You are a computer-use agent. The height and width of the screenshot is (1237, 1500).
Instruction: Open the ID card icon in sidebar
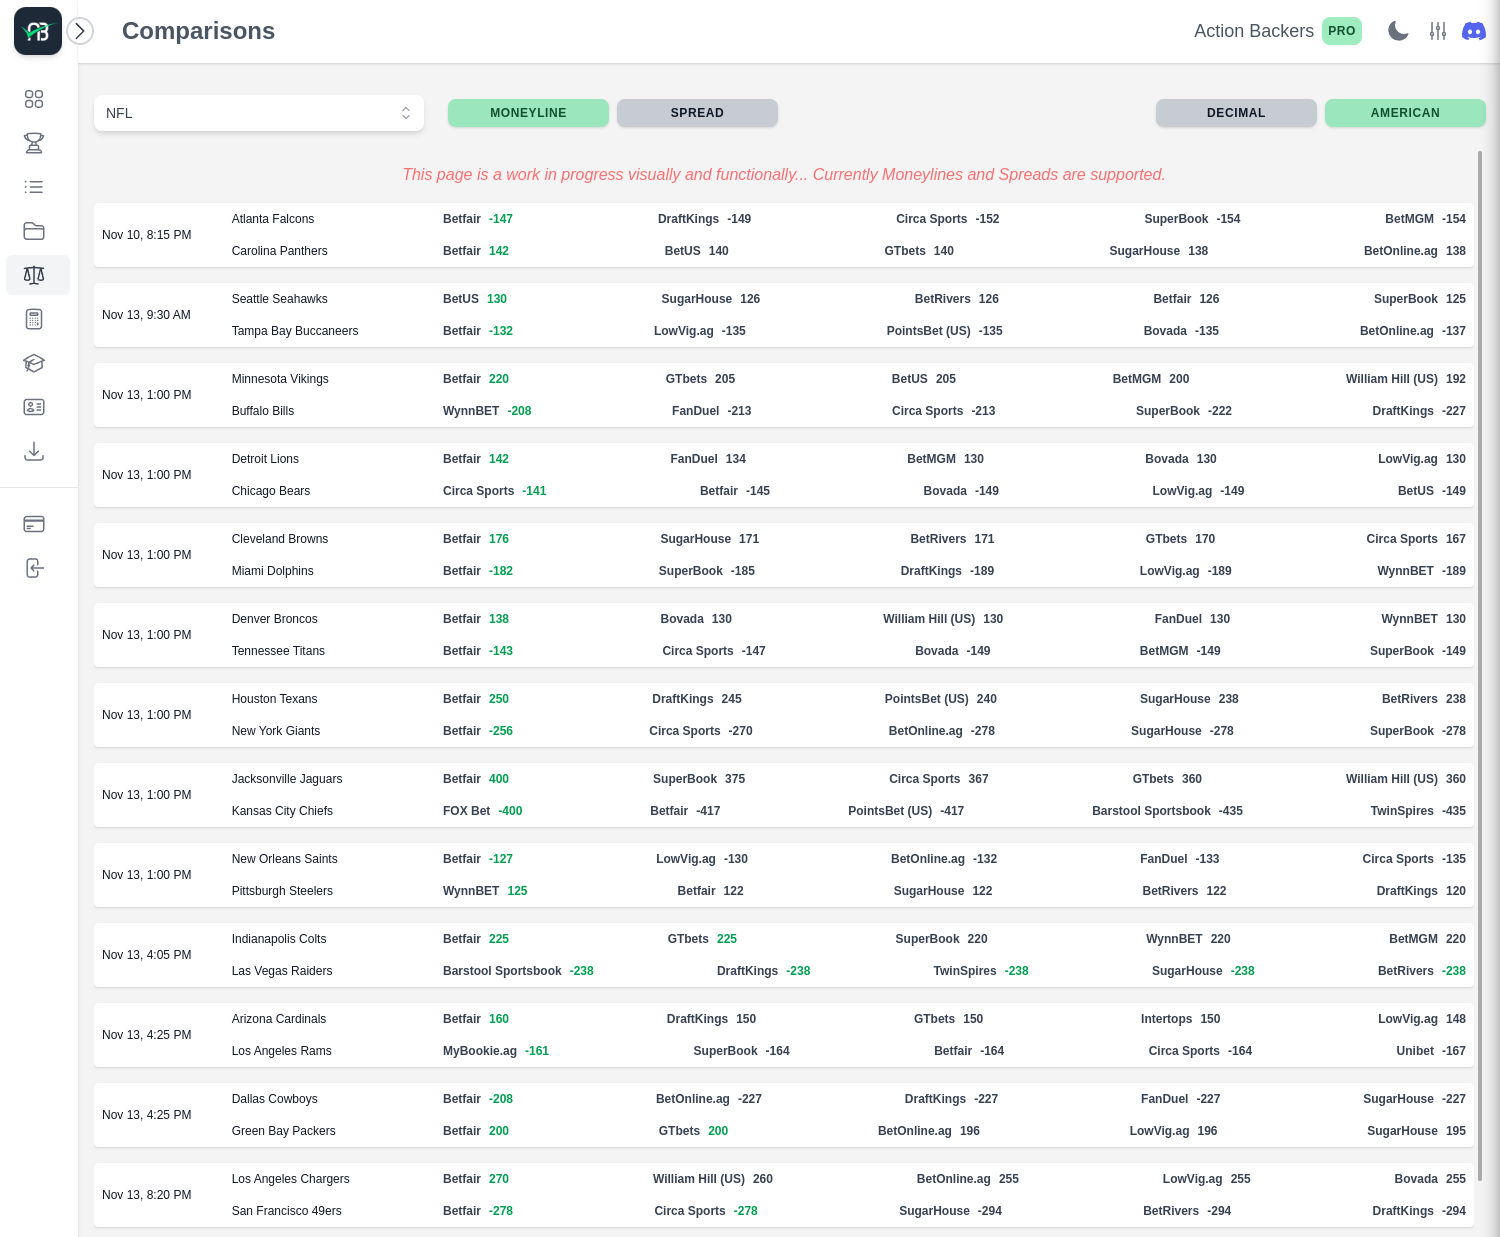[34, 407]
